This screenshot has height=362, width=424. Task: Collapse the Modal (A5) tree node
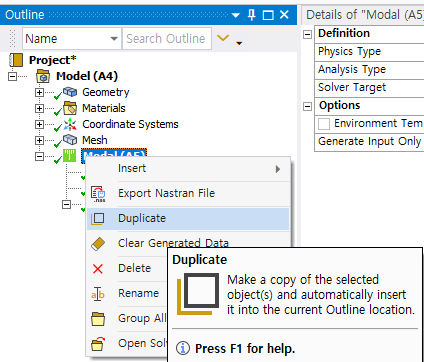39,156
